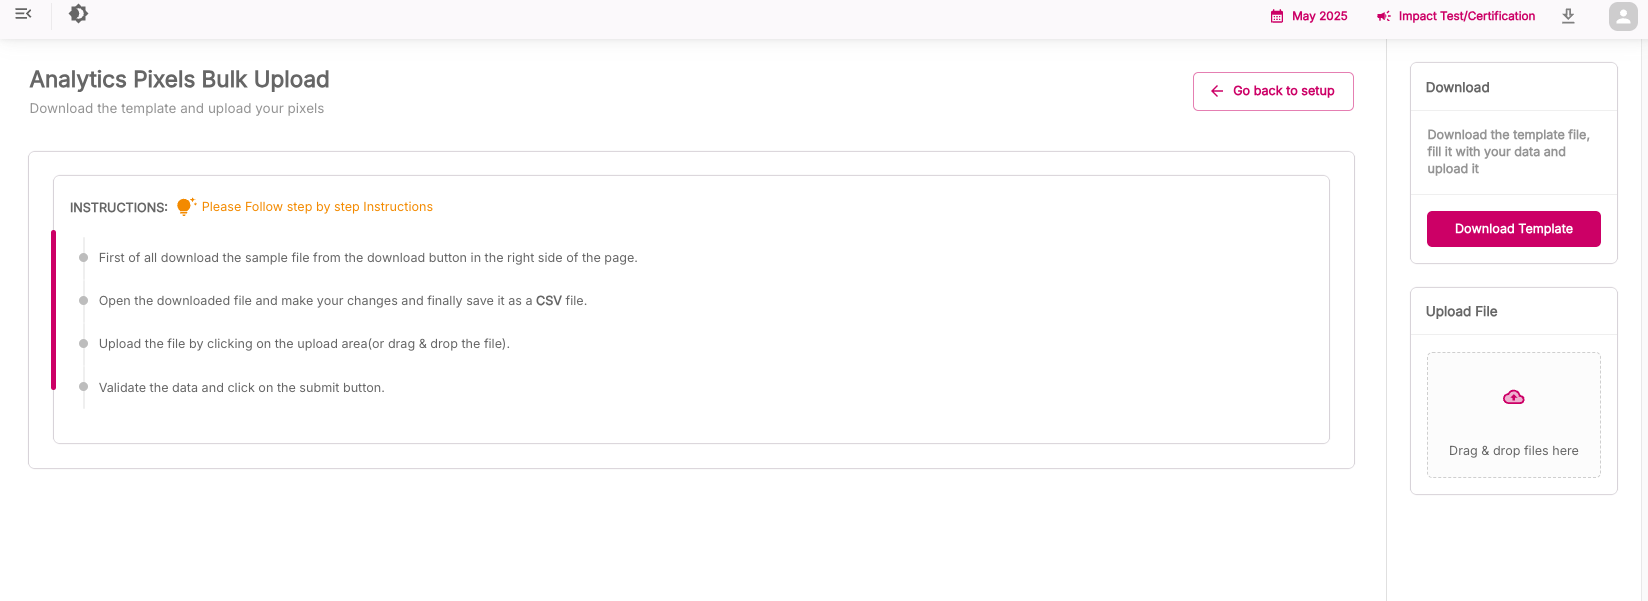1648x601 pixels.
Task: Click the calendar icon beside May 2025
Action: (1277, 16)
